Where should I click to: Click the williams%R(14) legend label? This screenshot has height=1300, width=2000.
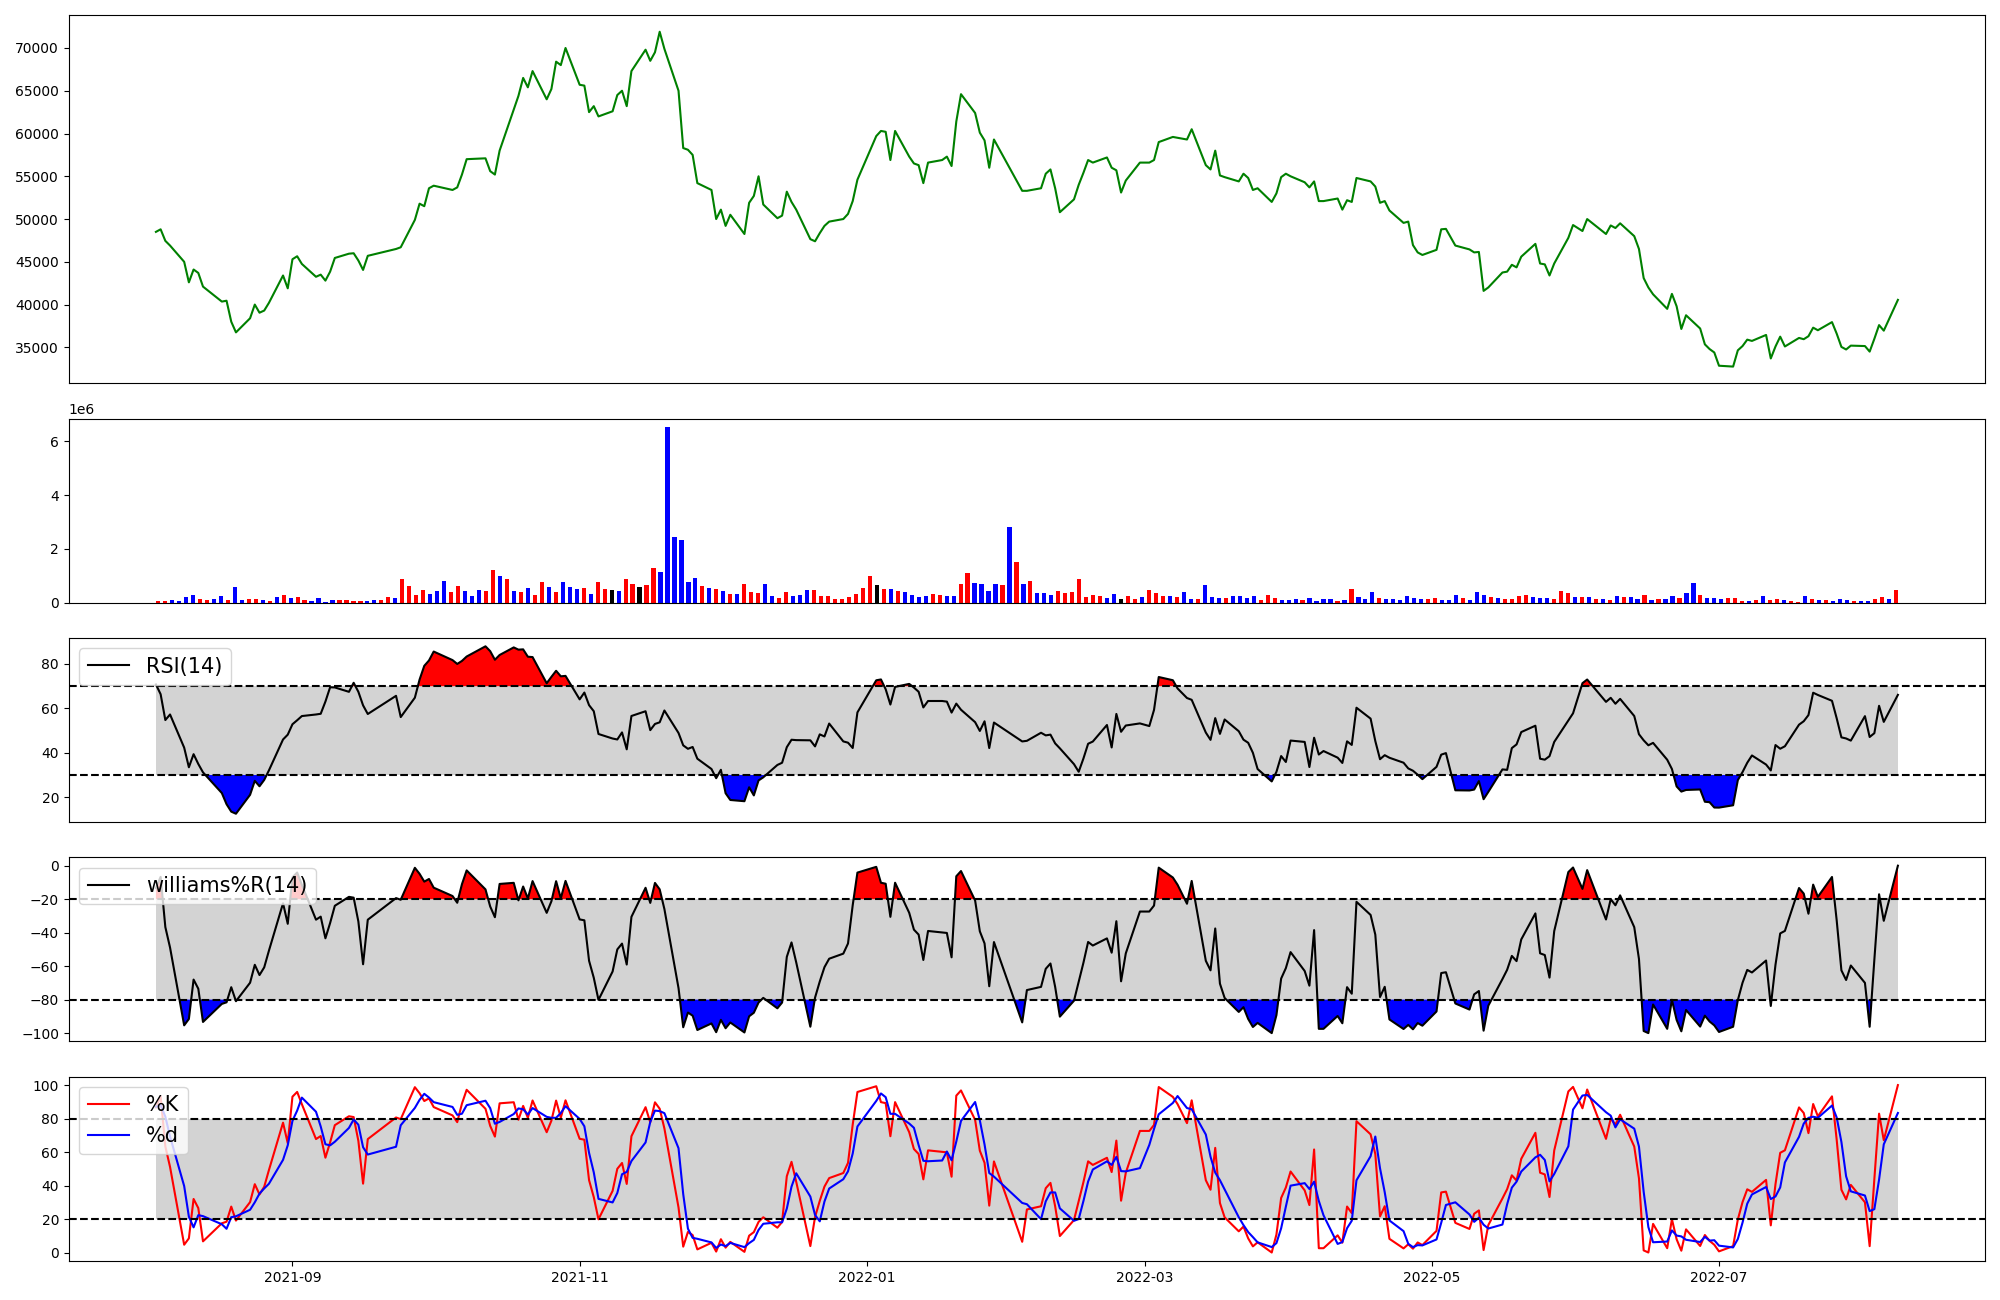[226, 885]
